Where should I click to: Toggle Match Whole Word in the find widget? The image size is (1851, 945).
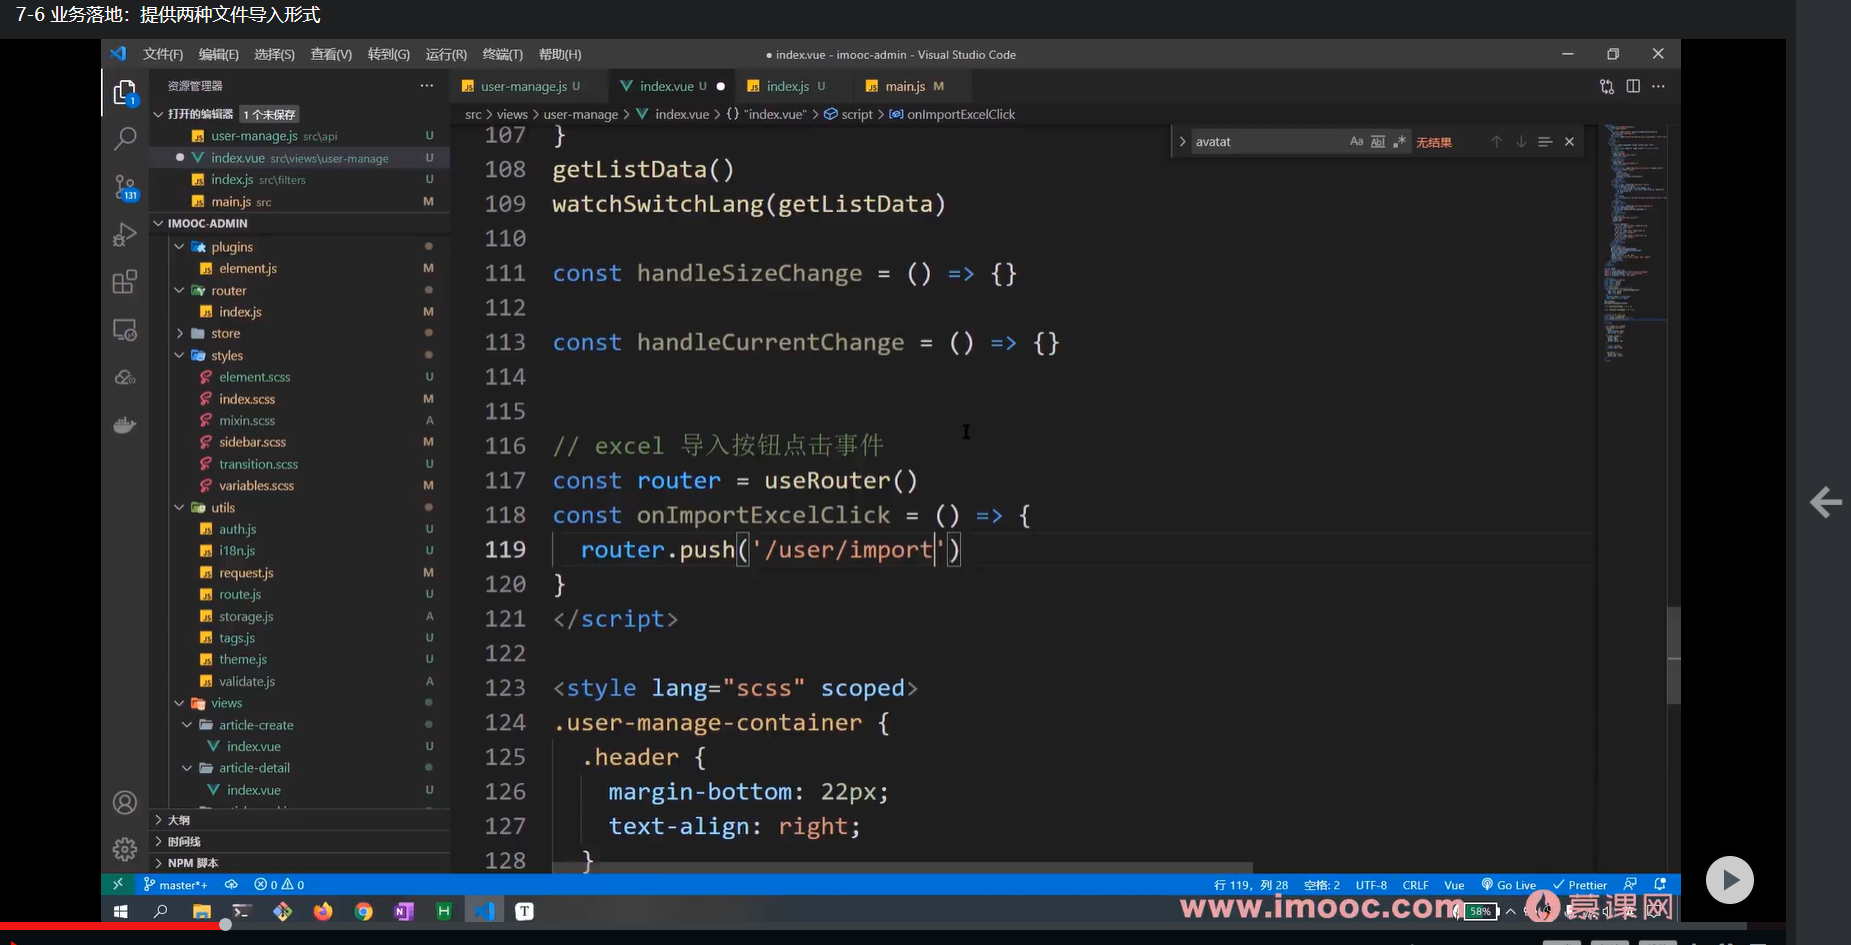(x=1378, y=142)
